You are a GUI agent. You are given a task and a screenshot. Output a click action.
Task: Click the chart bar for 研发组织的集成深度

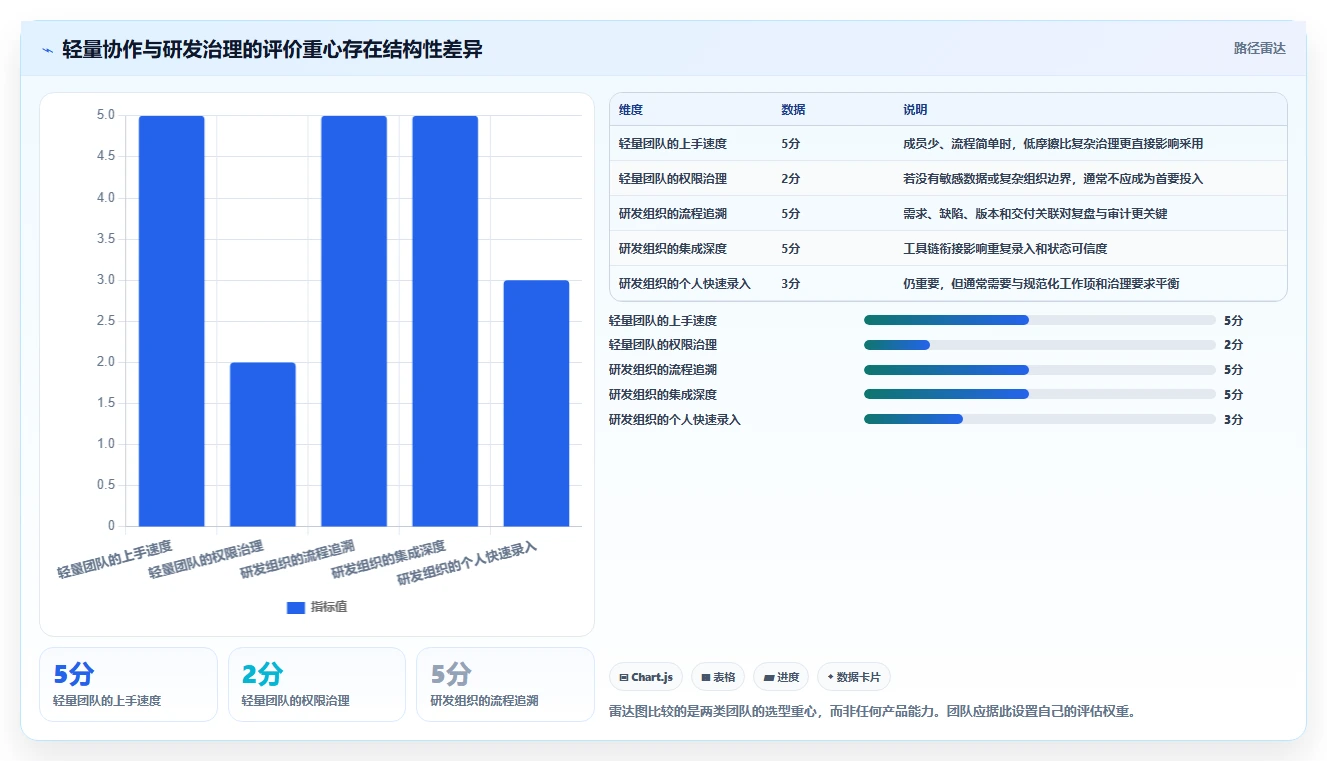445,321
